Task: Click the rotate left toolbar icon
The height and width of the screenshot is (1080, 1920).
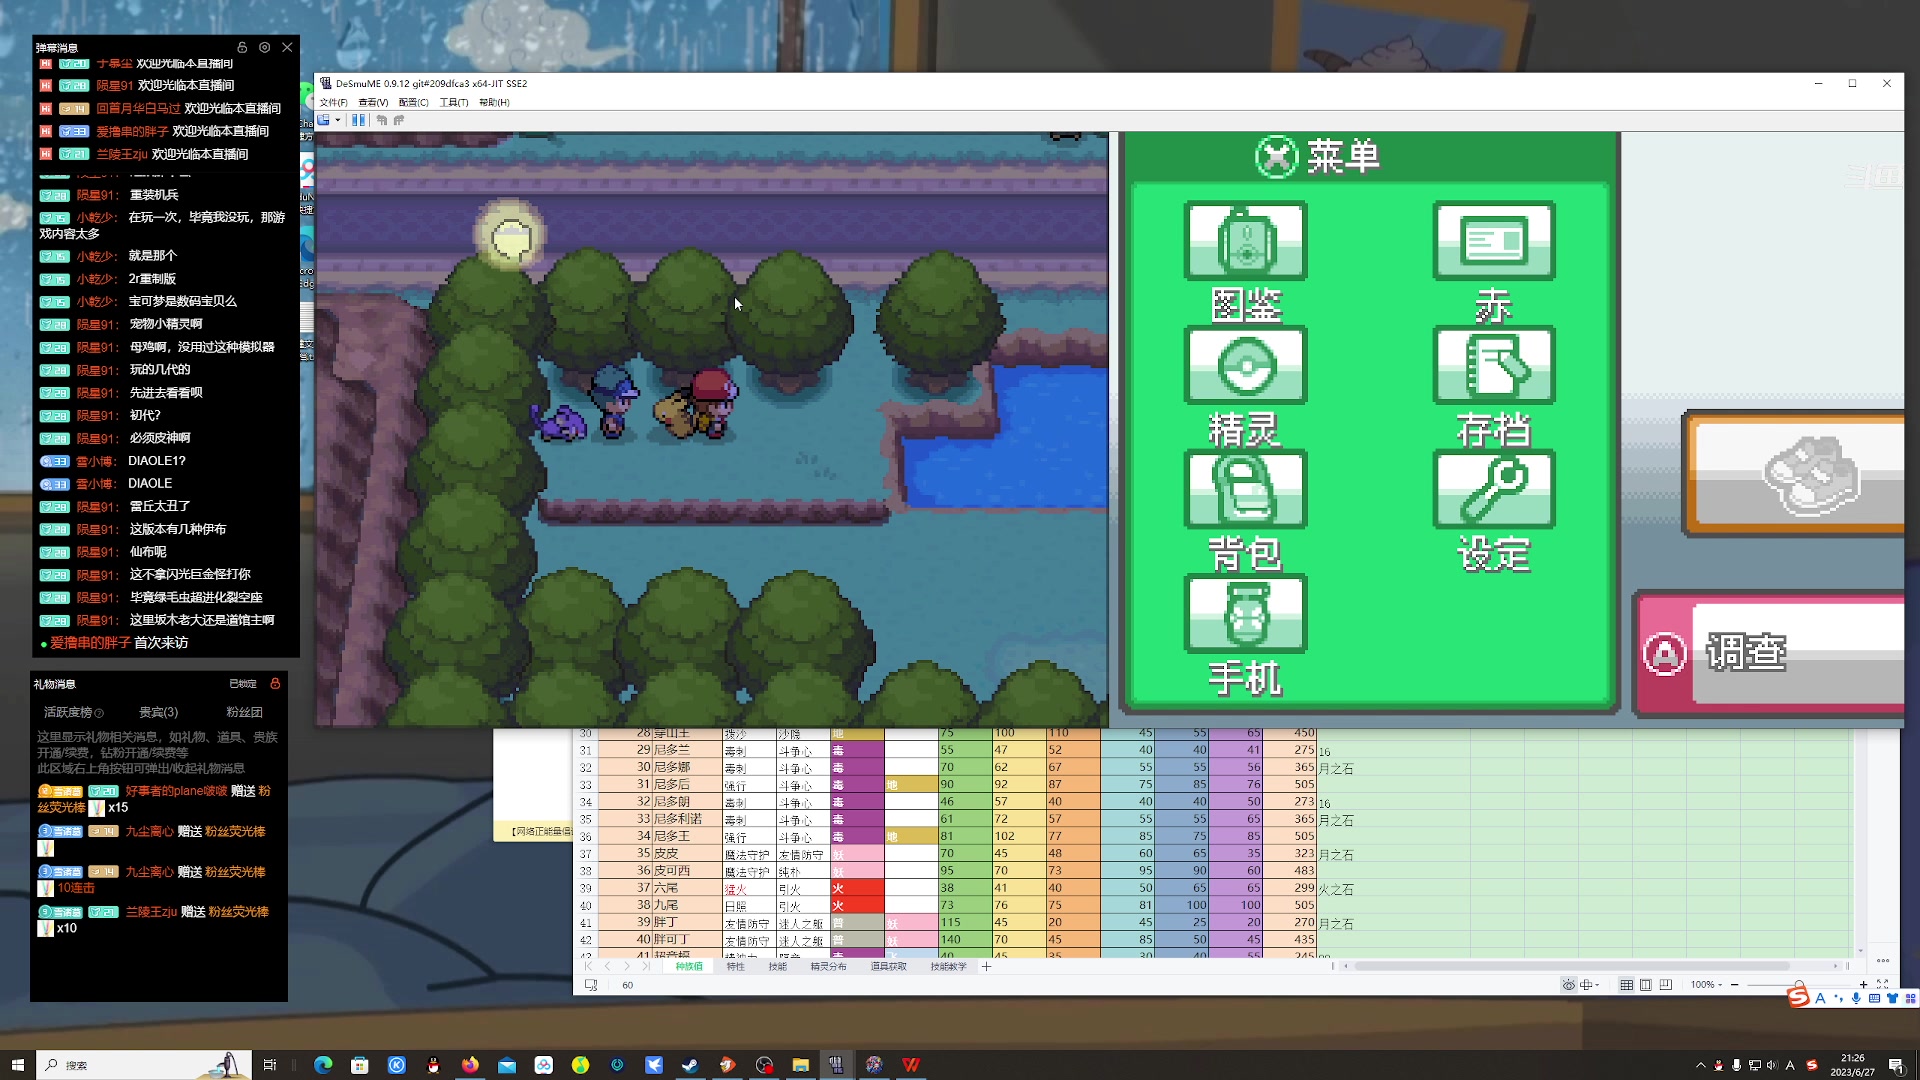Action: point(381,120)
